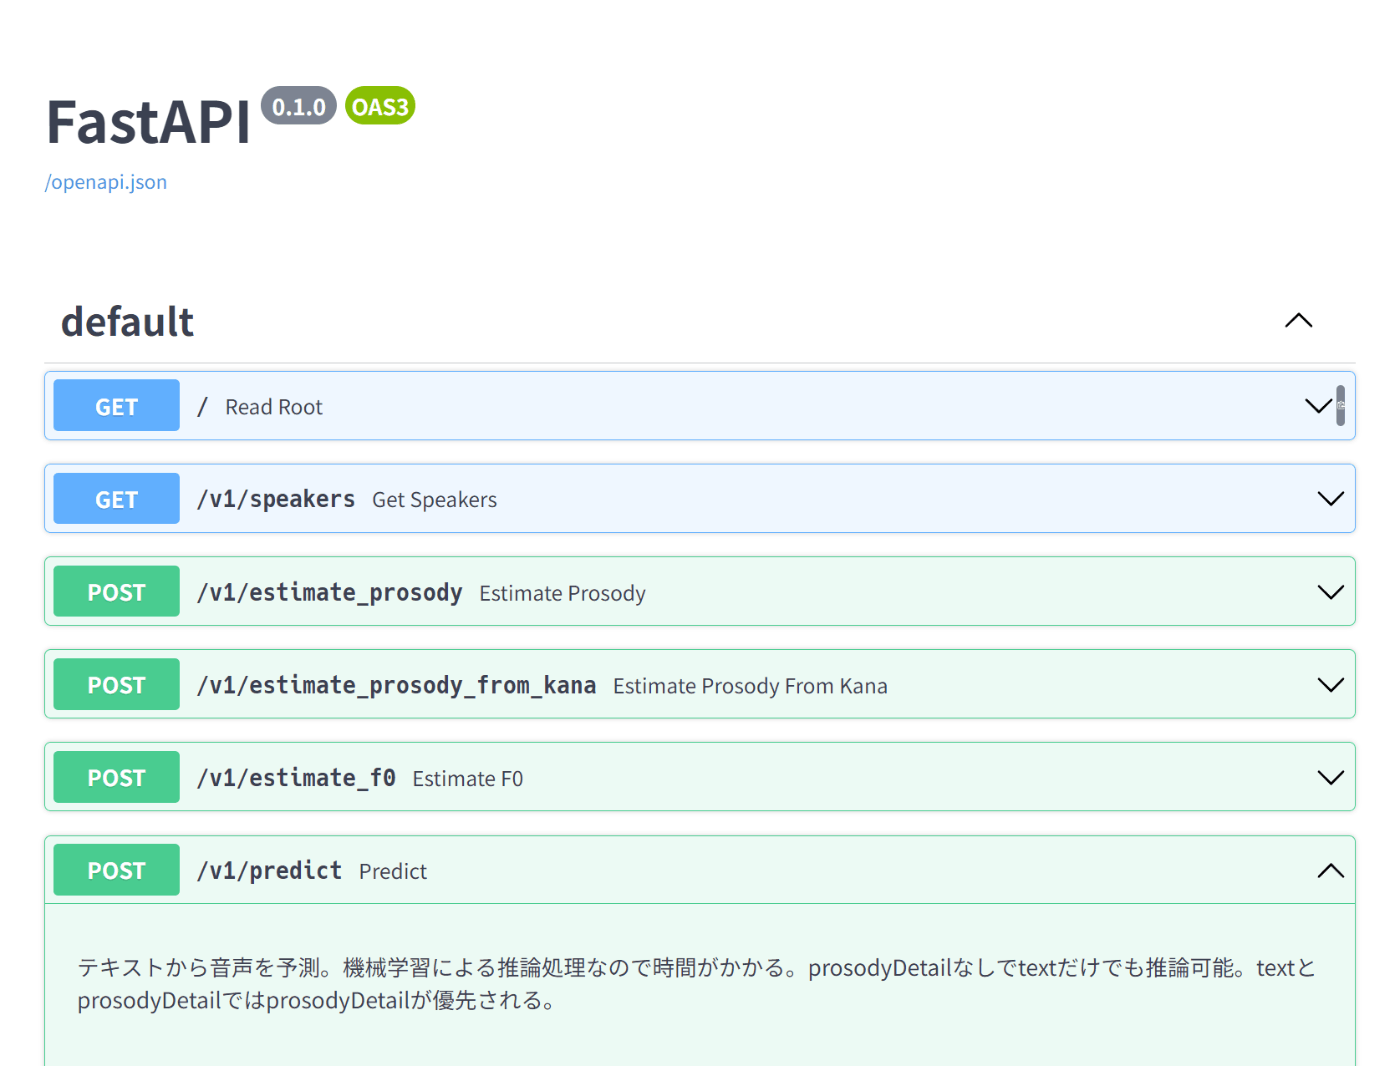The image size is (1400, 1066).
Task: Click the GET badge for /v1/speakers
Action: point(116,499)
